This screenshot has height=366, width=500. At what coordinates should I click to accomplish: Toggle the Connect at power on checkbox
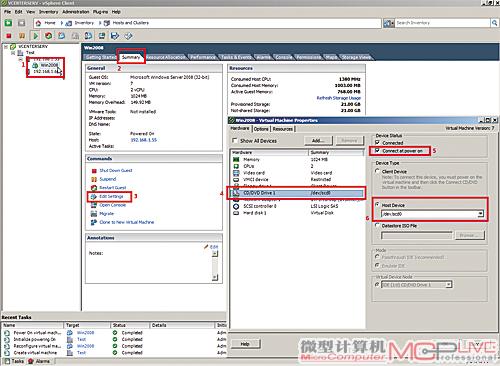point(377,151)
